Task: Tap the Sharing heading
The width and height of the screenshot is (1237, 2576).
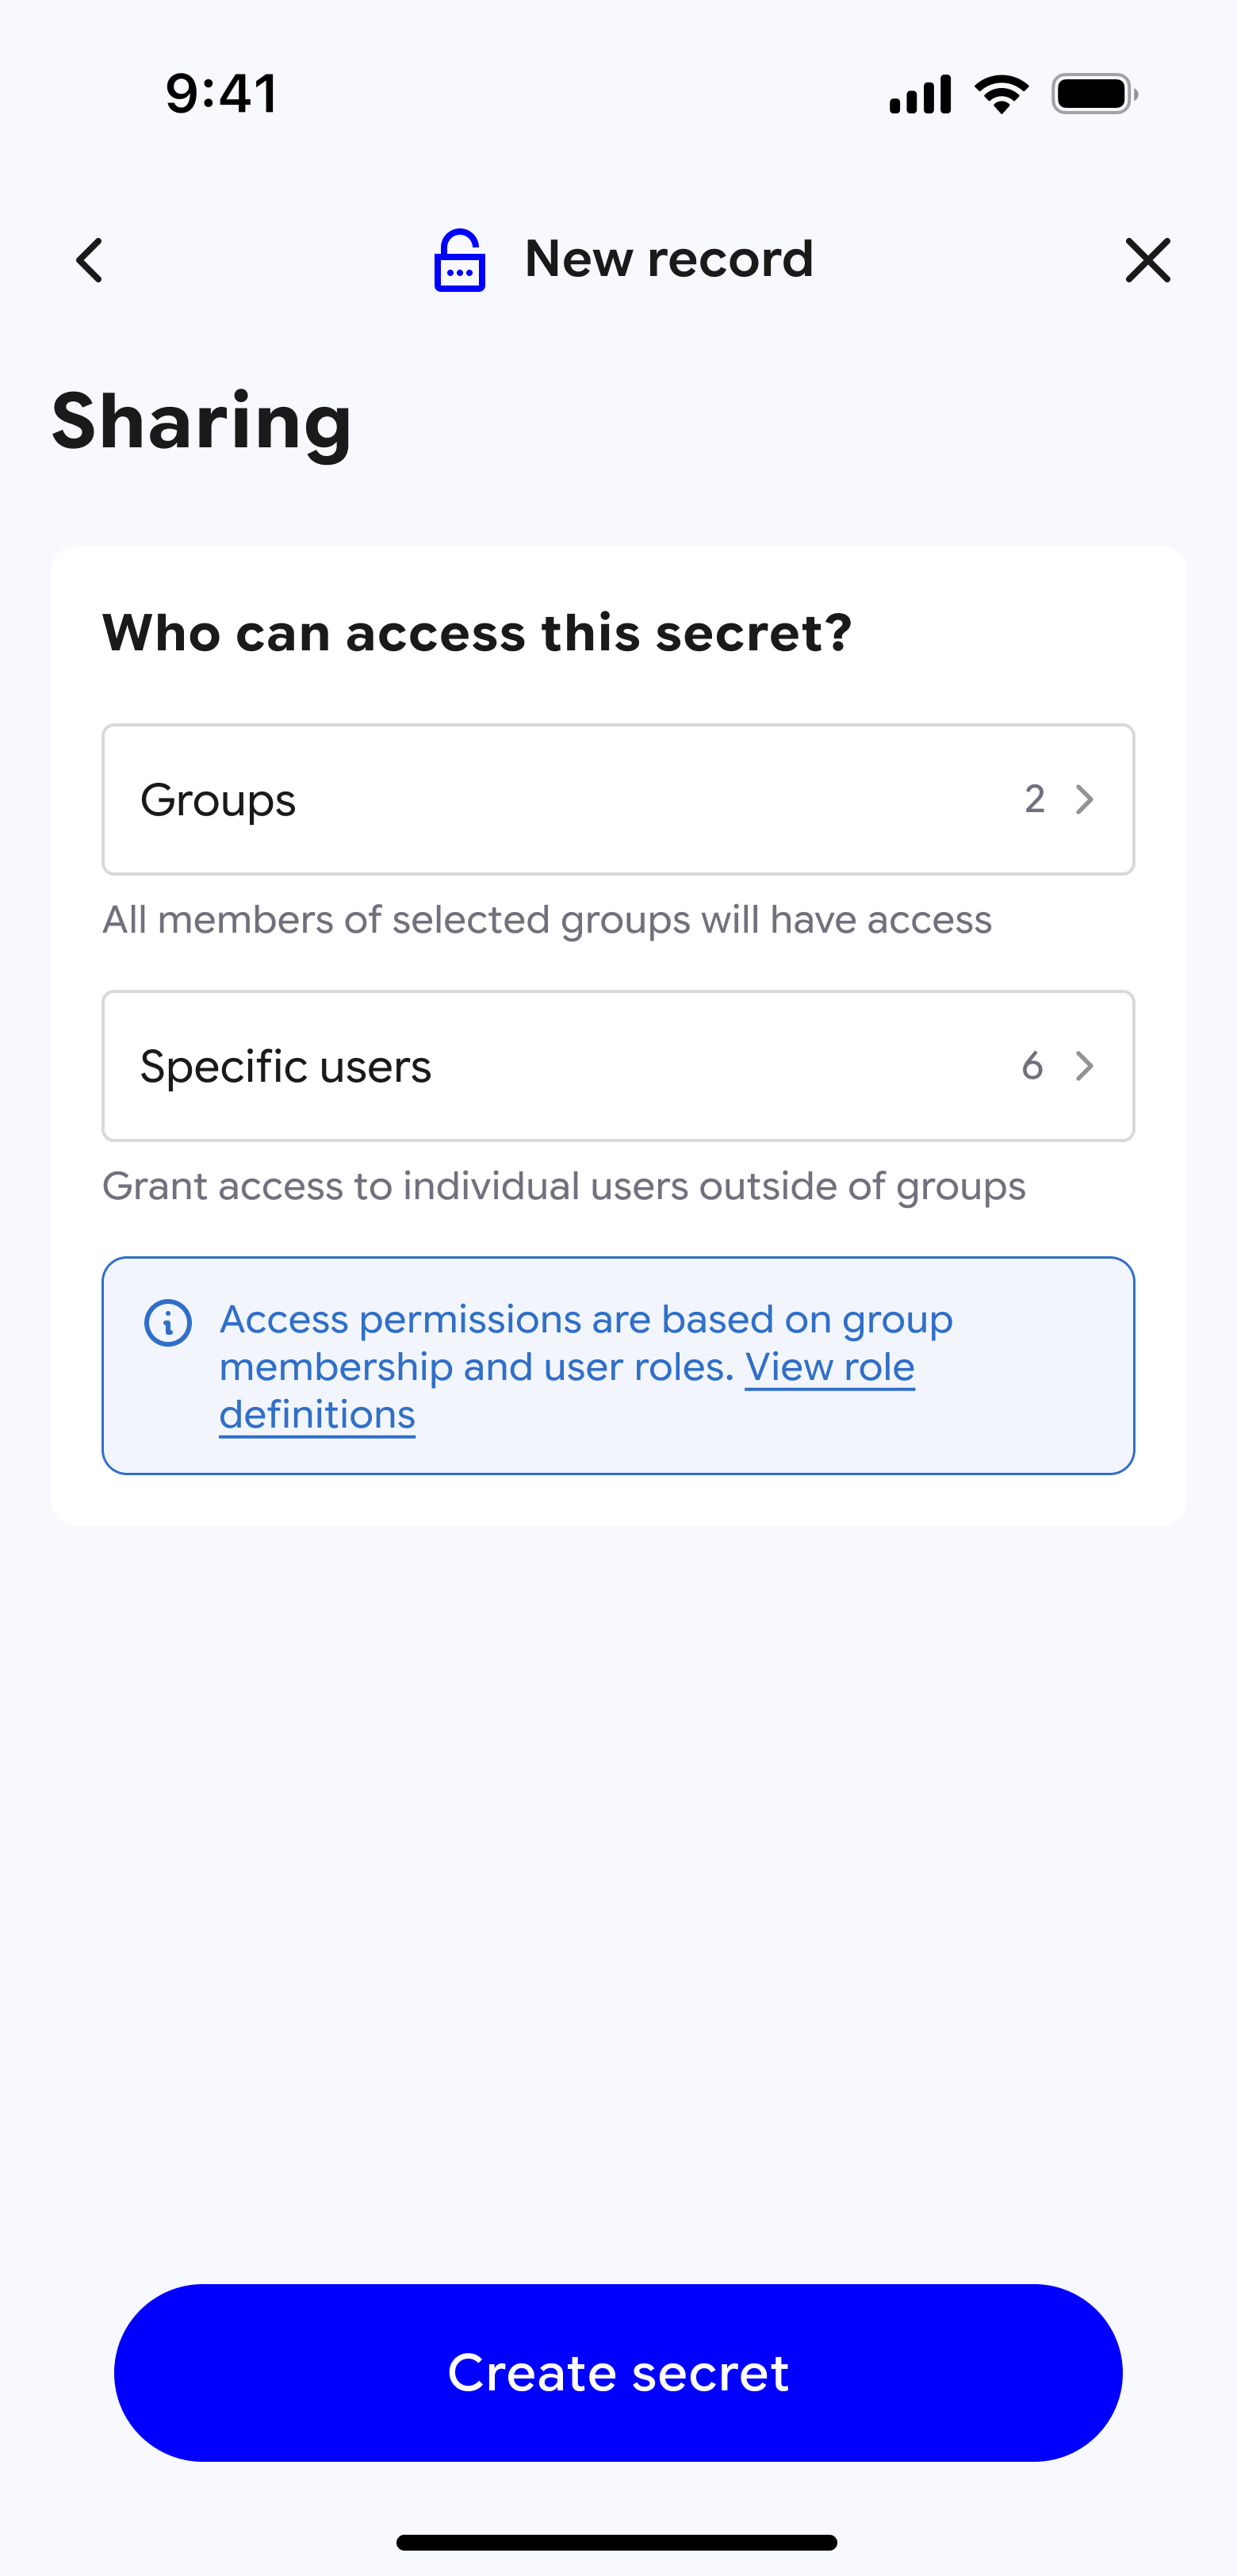Action: click(x=202, y=422)
